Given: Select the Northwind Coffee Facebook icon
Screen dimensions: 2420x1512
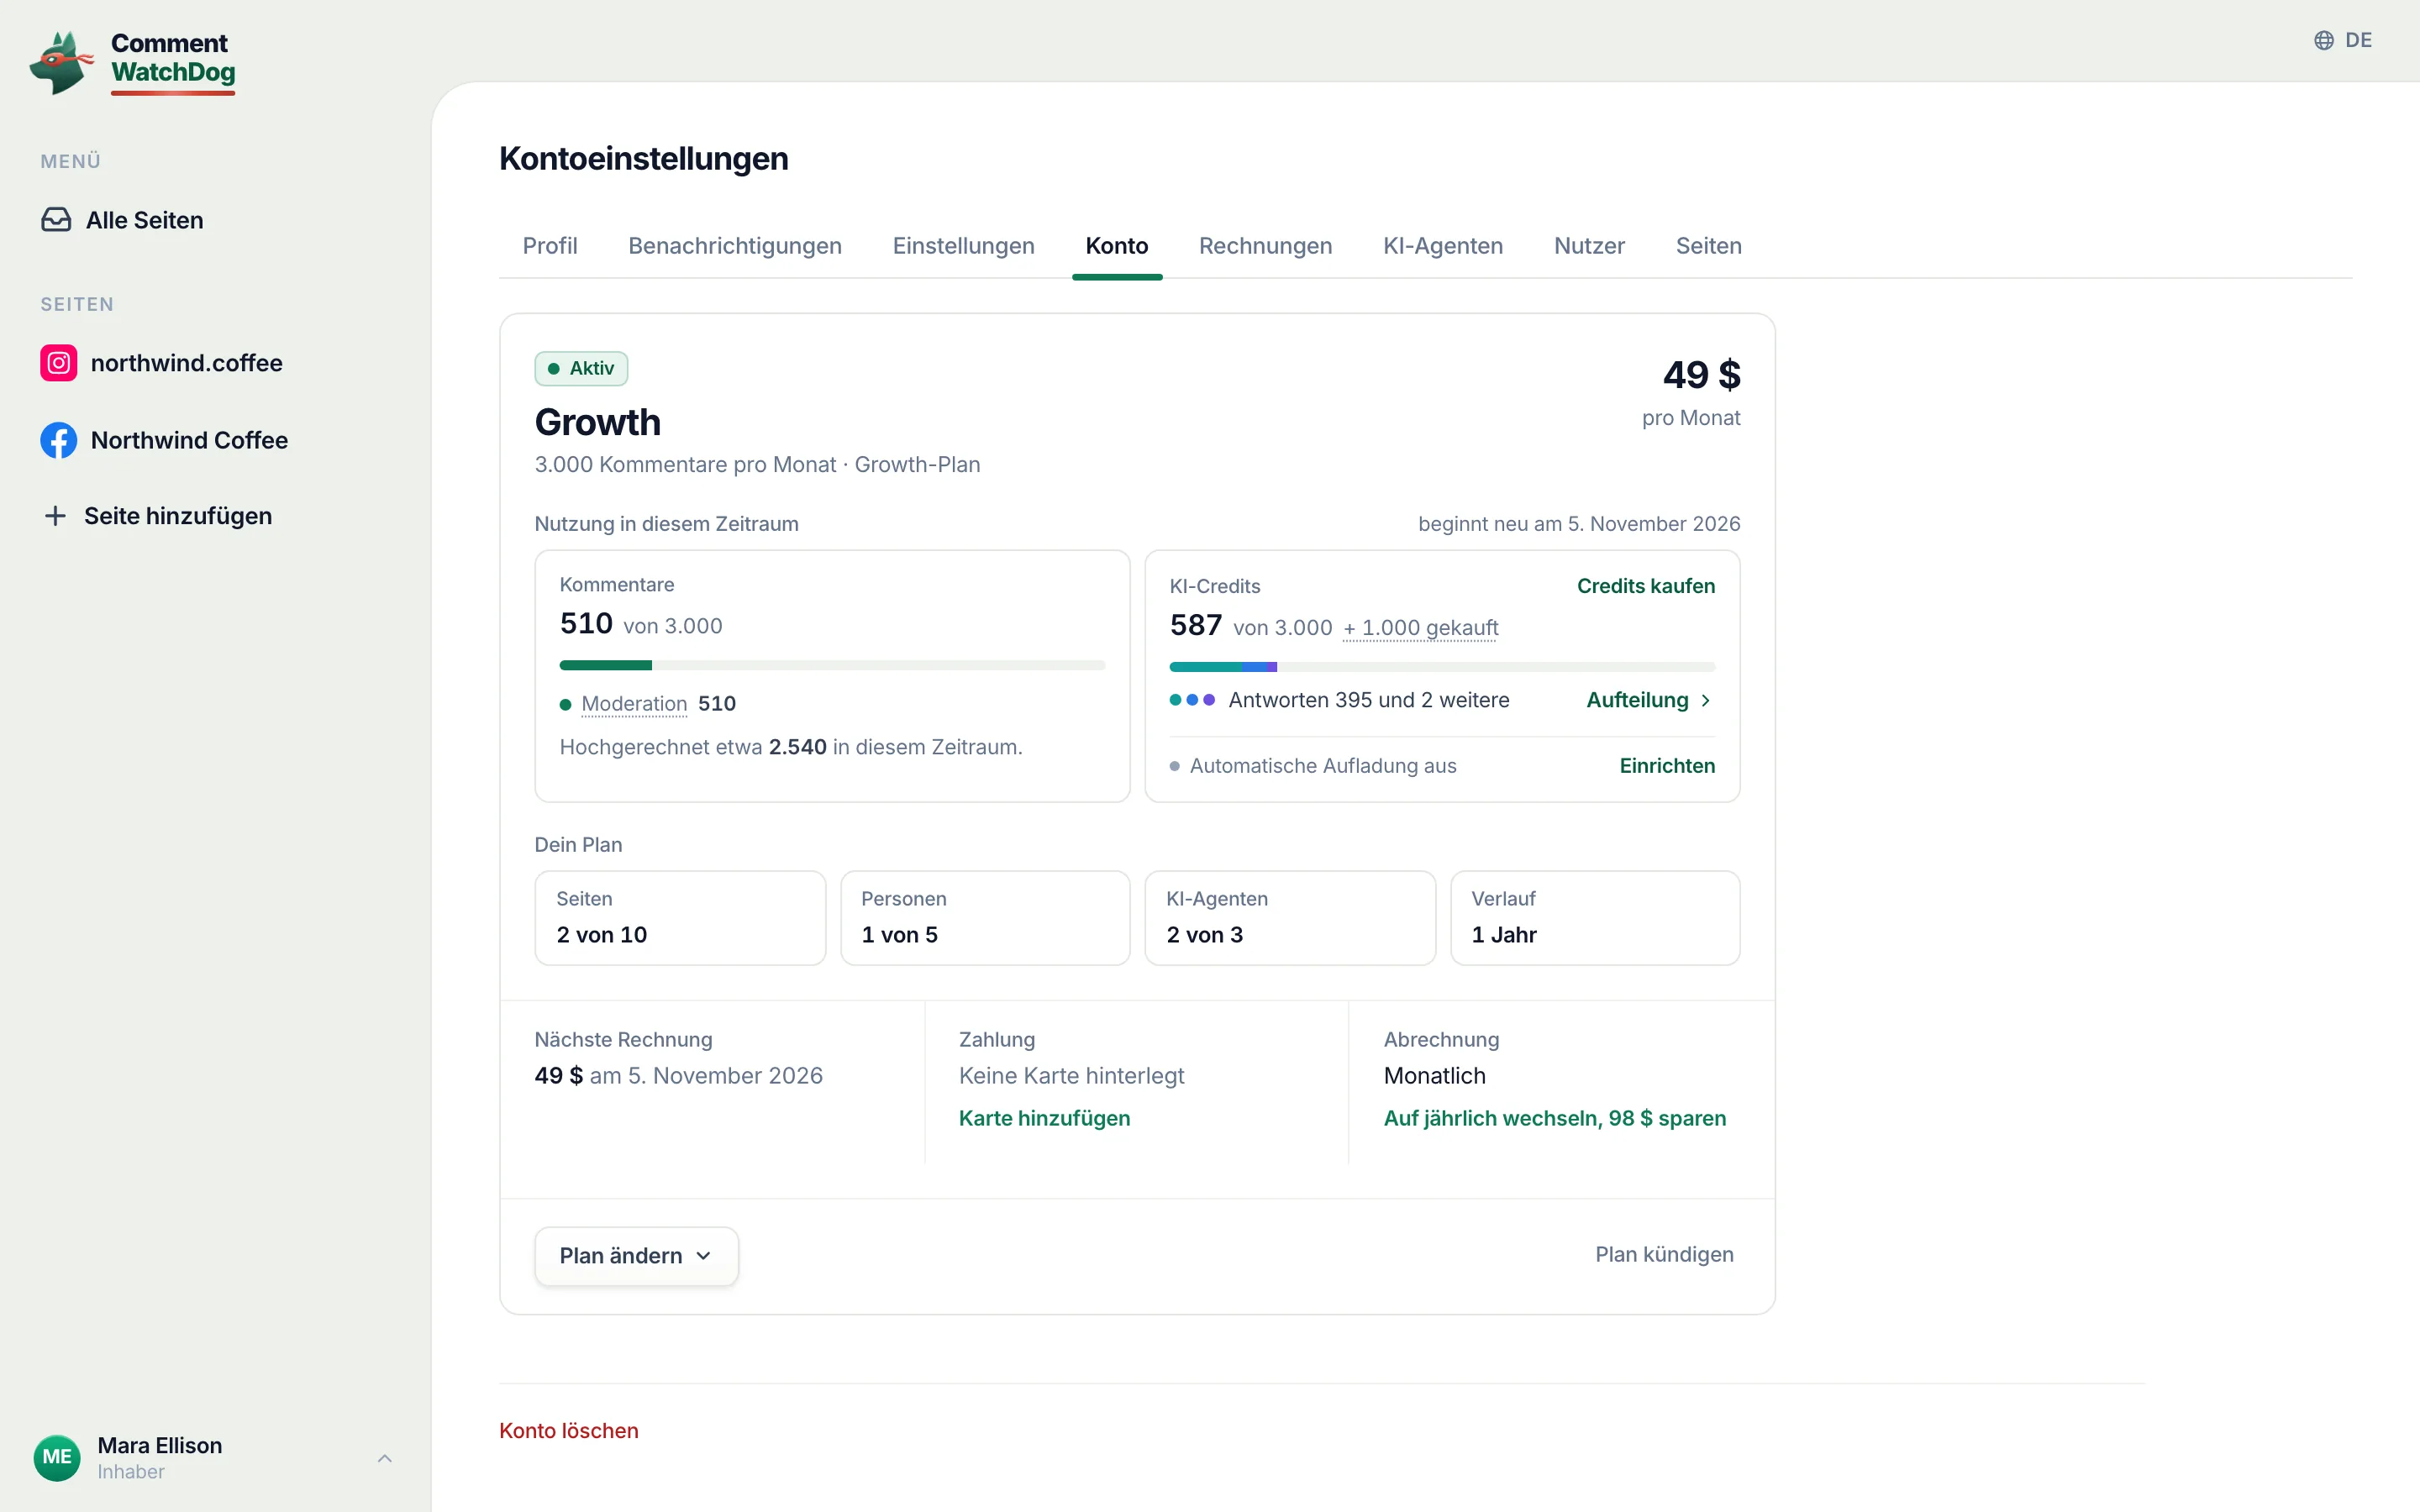Looking at the screenshot, I should [x=59, y=440].
